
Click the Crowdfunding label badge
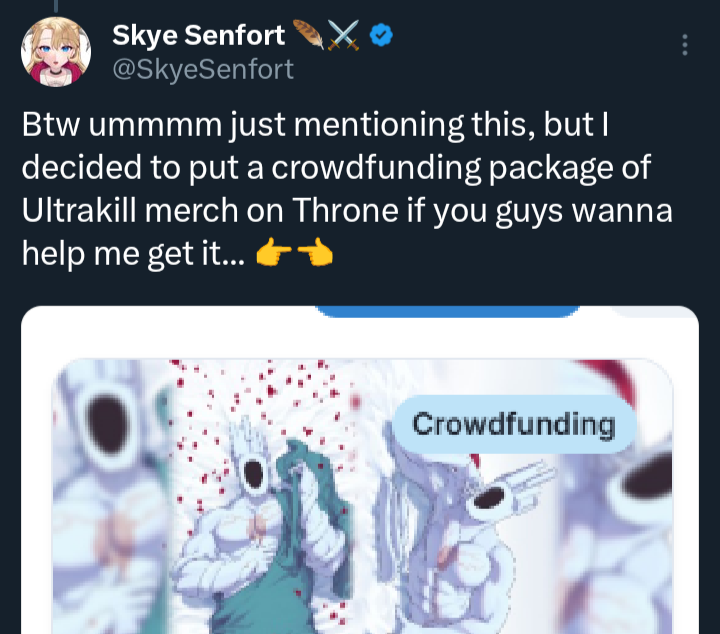(x=514, y=424)
